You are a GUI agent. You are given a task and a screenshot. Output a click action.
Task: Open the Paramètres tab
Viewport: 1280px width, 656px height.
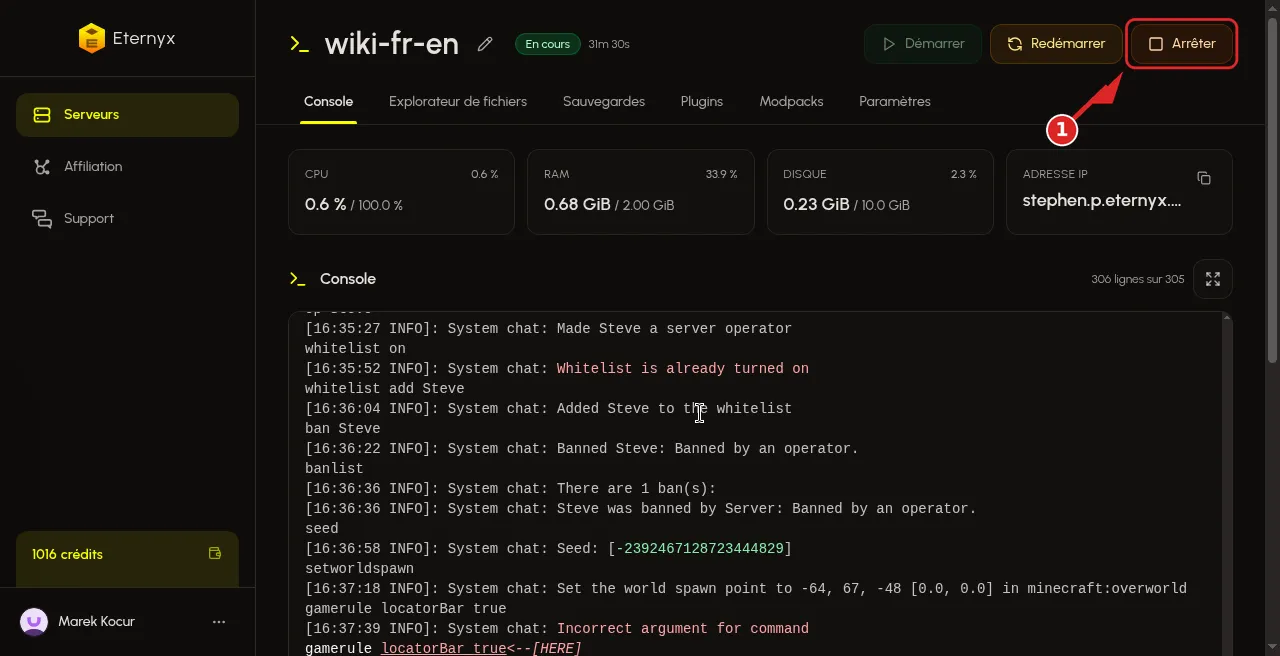coord(895,102)
